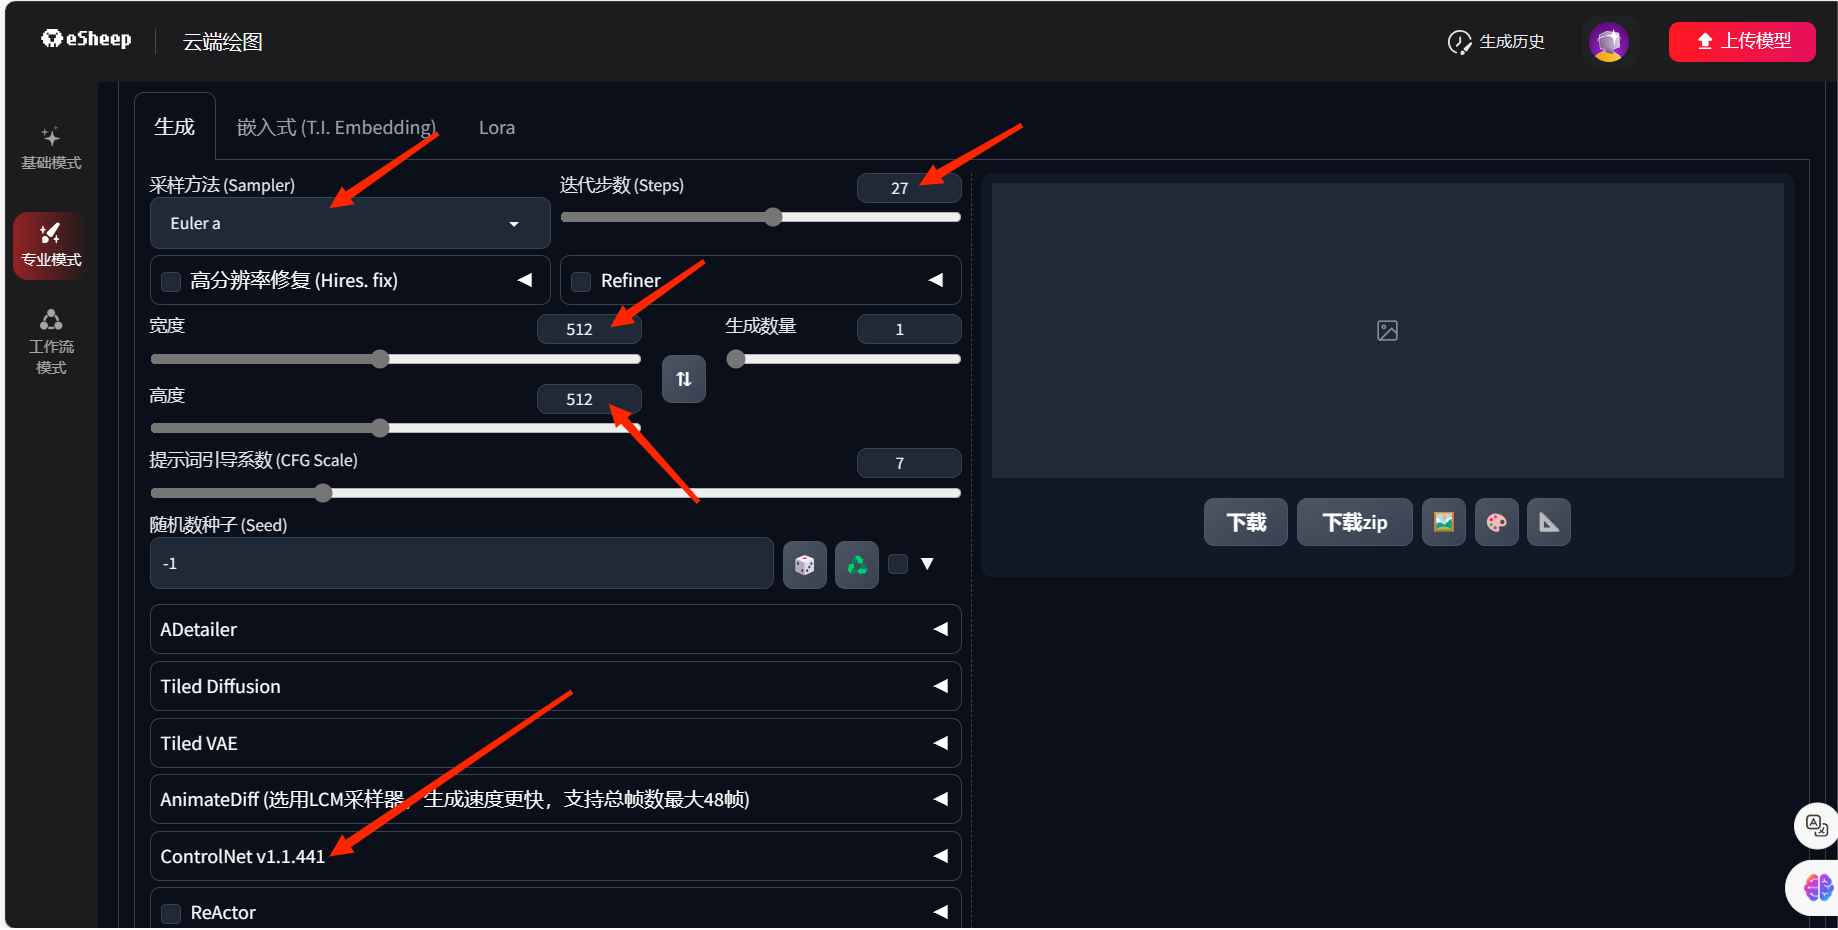Click the green recycle seed icon
Screen dimensions: 1838x930
(x=857, y=565)
